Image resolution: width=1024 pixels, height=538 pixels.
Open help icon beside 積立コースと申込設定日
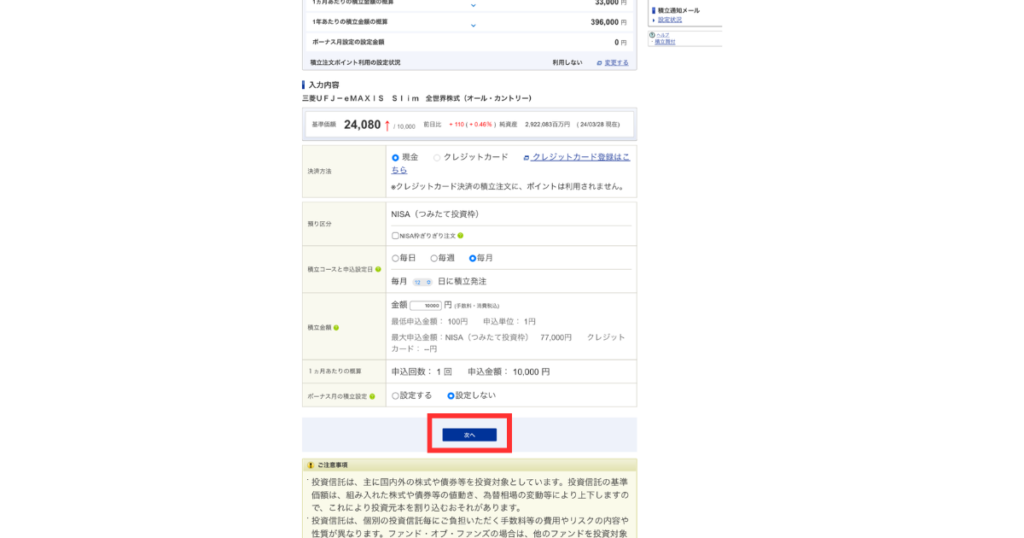click(x=378, y=269)
